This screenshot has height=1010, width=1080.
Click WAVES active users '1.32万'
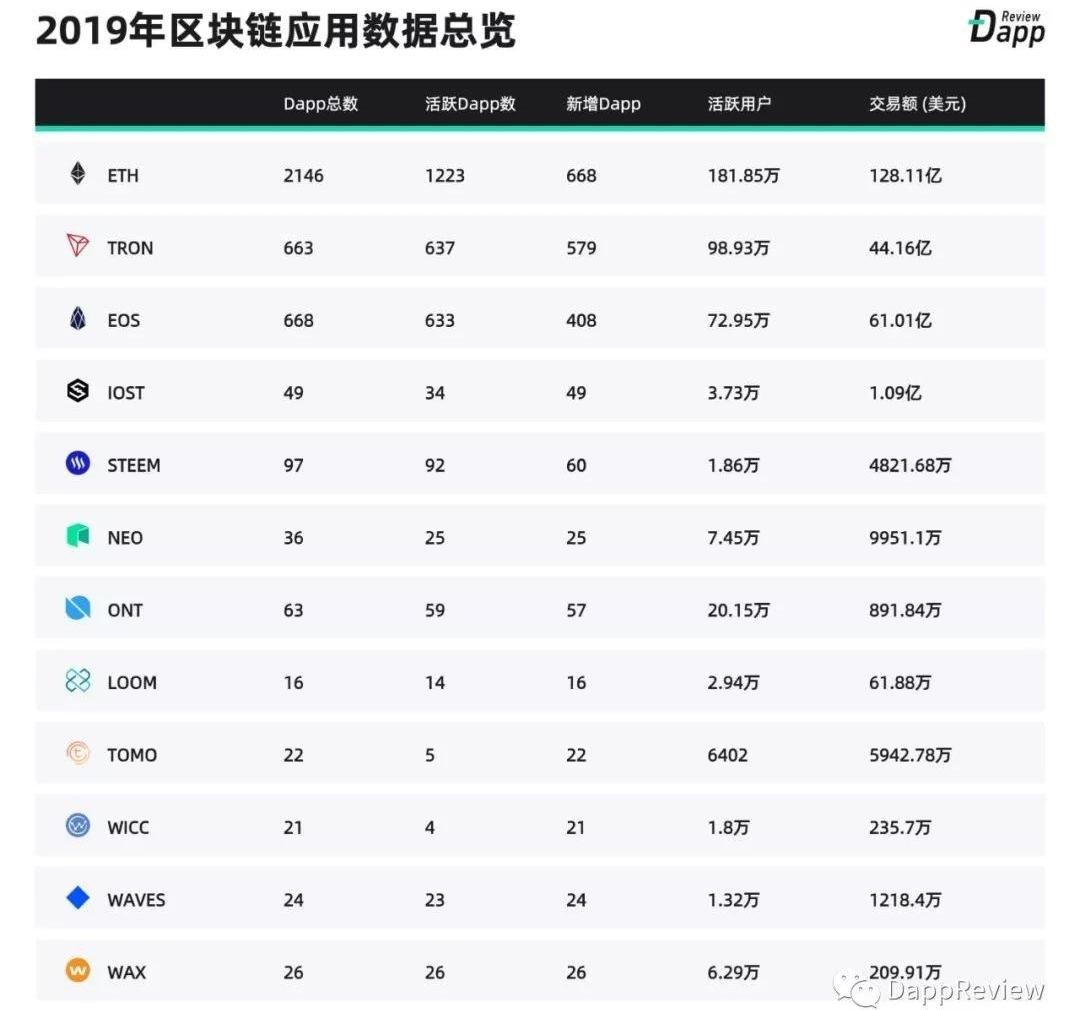(x=734, y=900)
